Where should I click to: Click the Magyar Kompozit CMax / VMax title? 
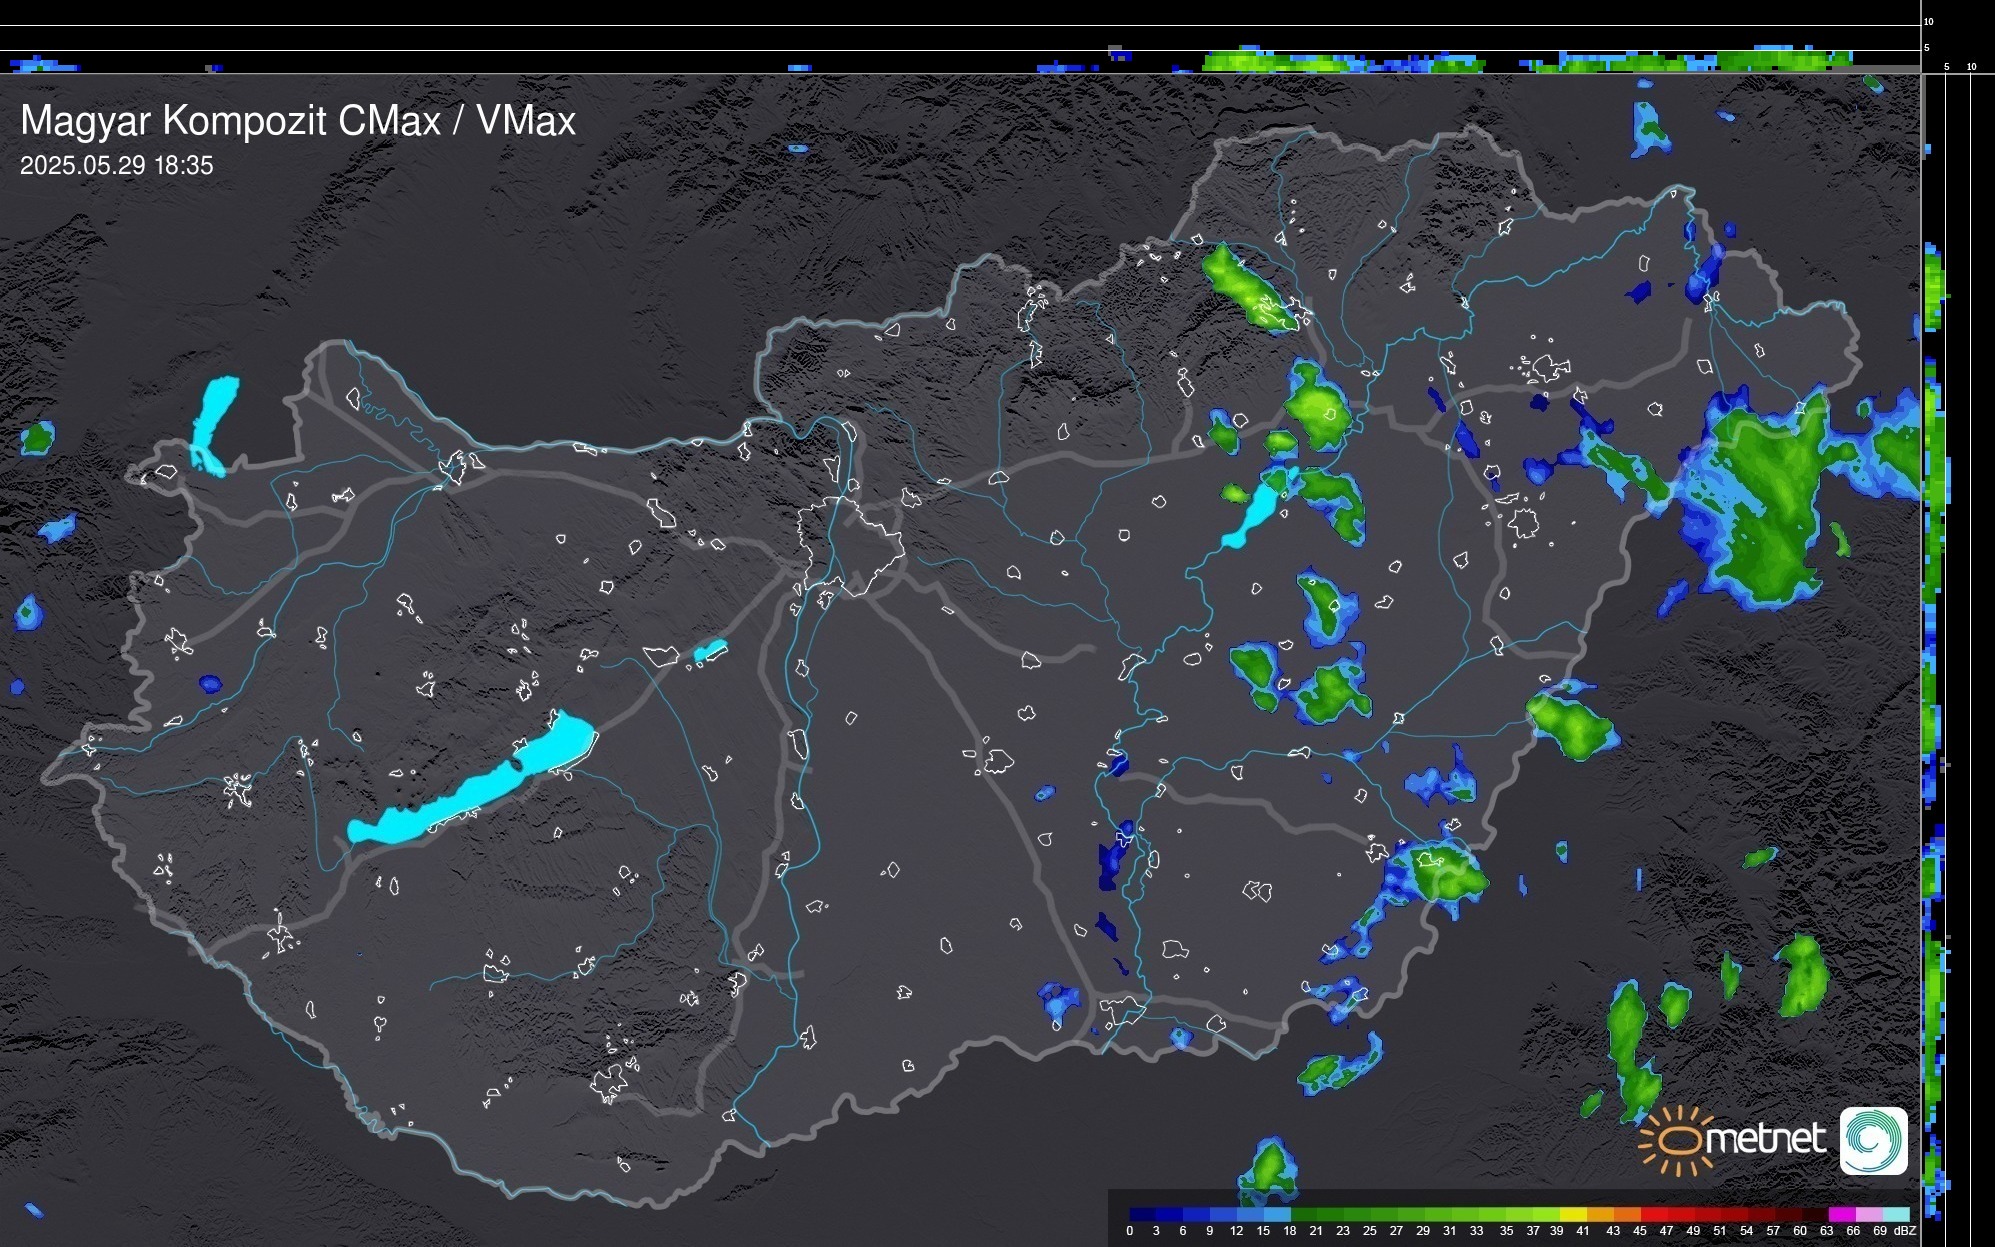coord(298,121)
